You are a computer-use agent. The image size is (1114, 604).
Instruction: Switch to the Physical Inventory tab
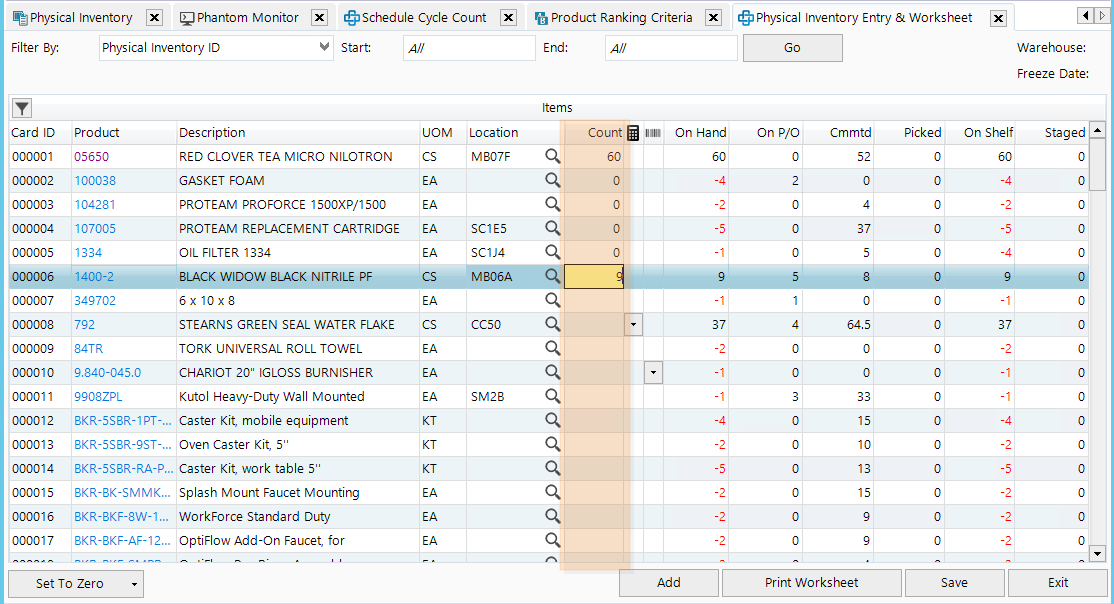point(80,18)
